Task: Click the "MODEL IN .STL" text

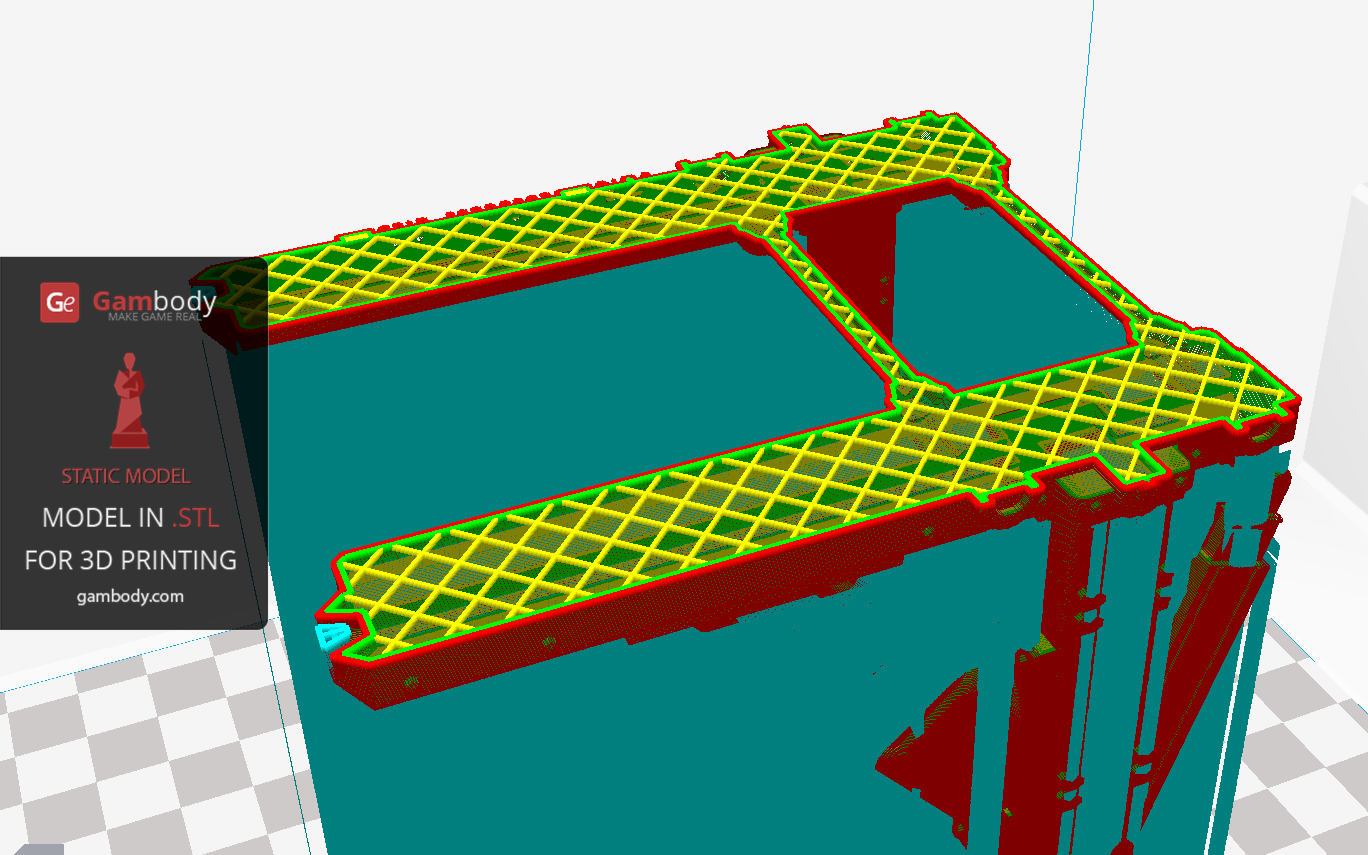Action: coord(130,518)
